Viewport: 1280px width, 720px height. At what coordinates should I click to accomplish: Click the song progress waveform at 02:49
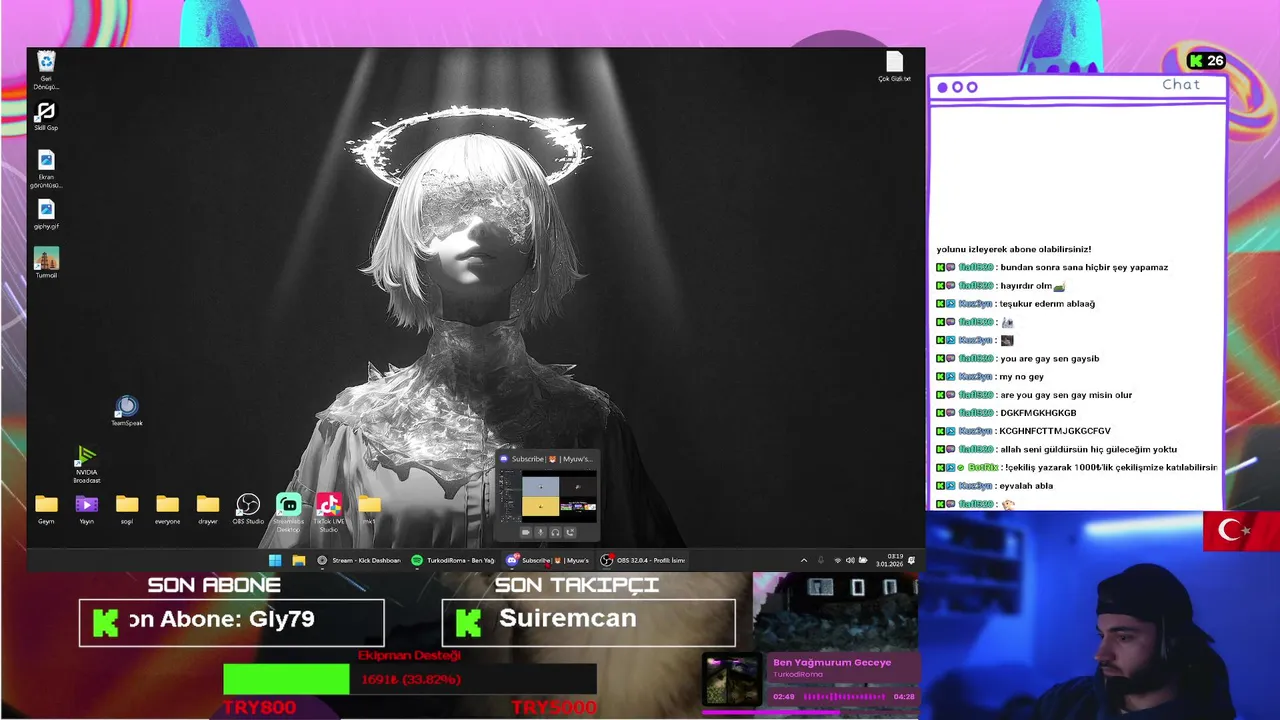(844, 696)
